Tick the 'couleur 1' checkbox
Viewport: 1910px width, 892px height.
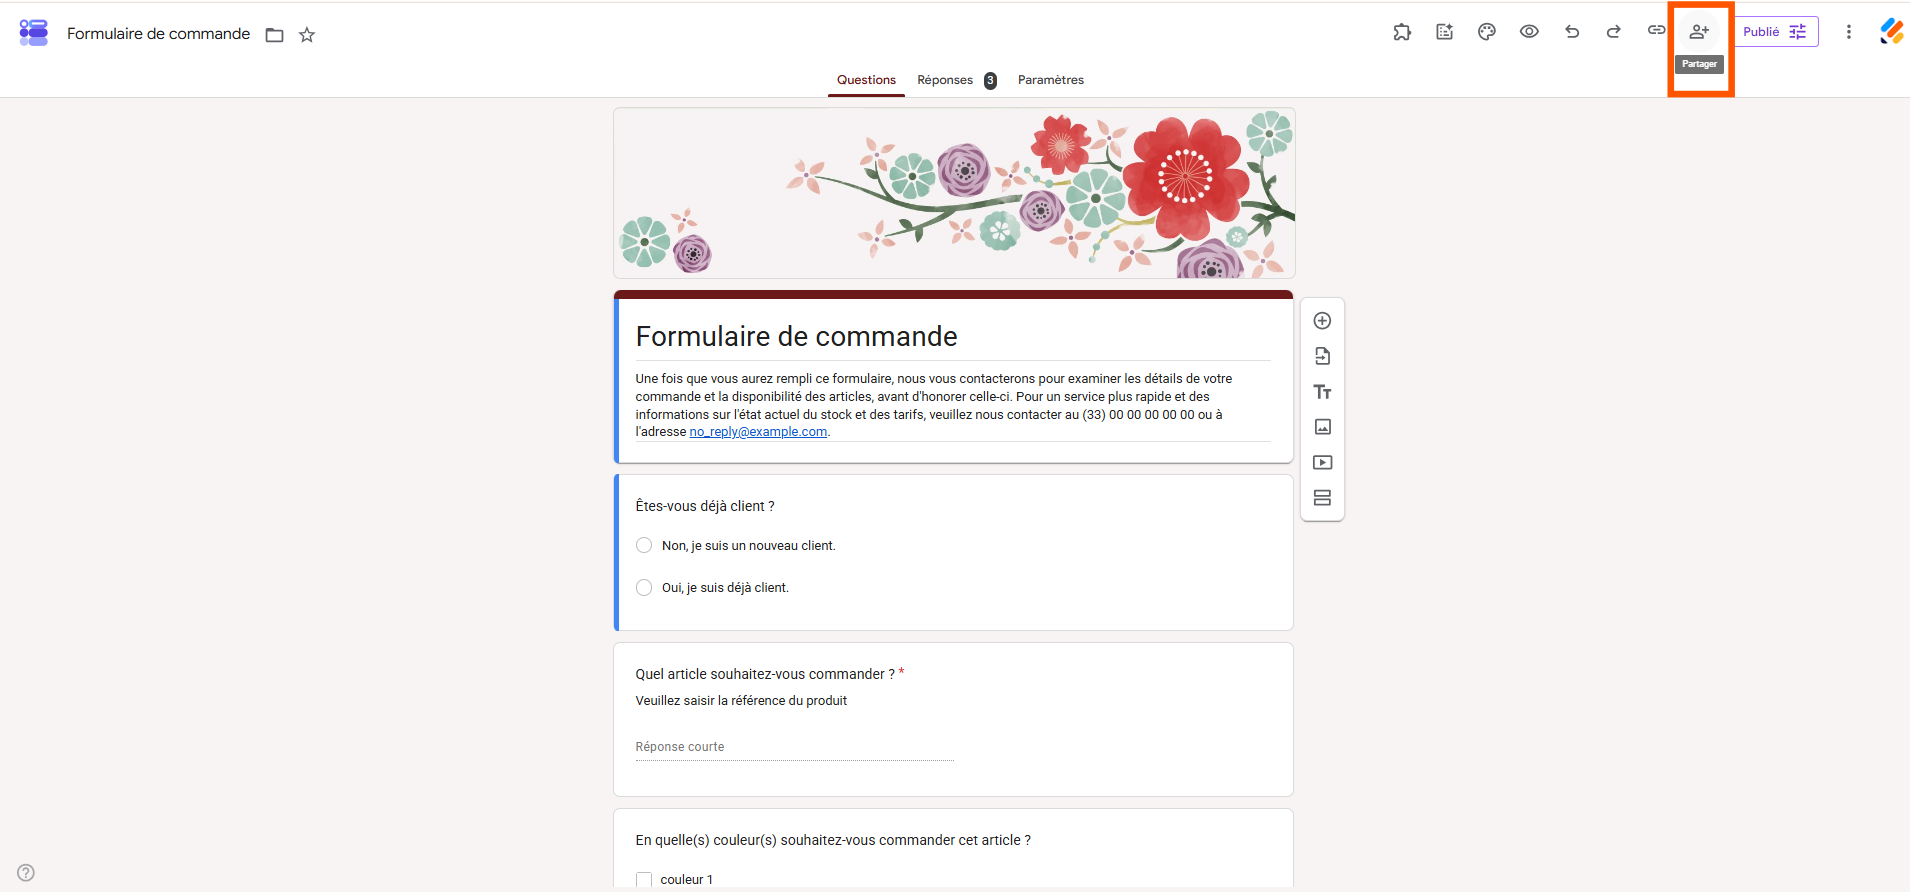644,880
